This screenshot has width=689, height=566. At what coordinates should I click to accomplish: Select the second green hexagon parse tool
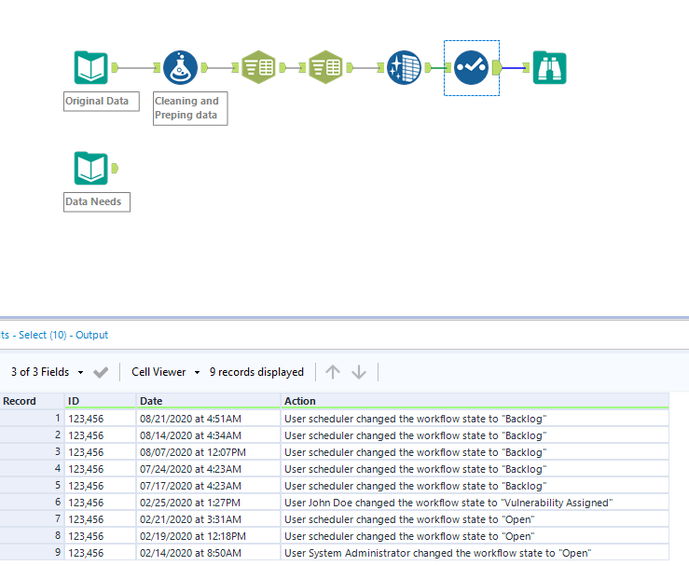point(326,68)
